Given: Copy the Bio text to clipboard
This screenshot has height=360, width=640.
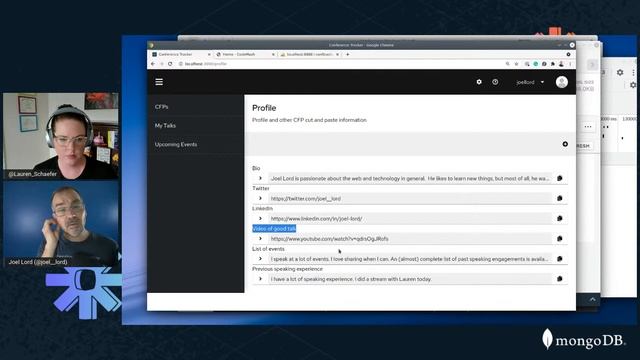Looking at the screenshot, I should (x=560, y=178).
